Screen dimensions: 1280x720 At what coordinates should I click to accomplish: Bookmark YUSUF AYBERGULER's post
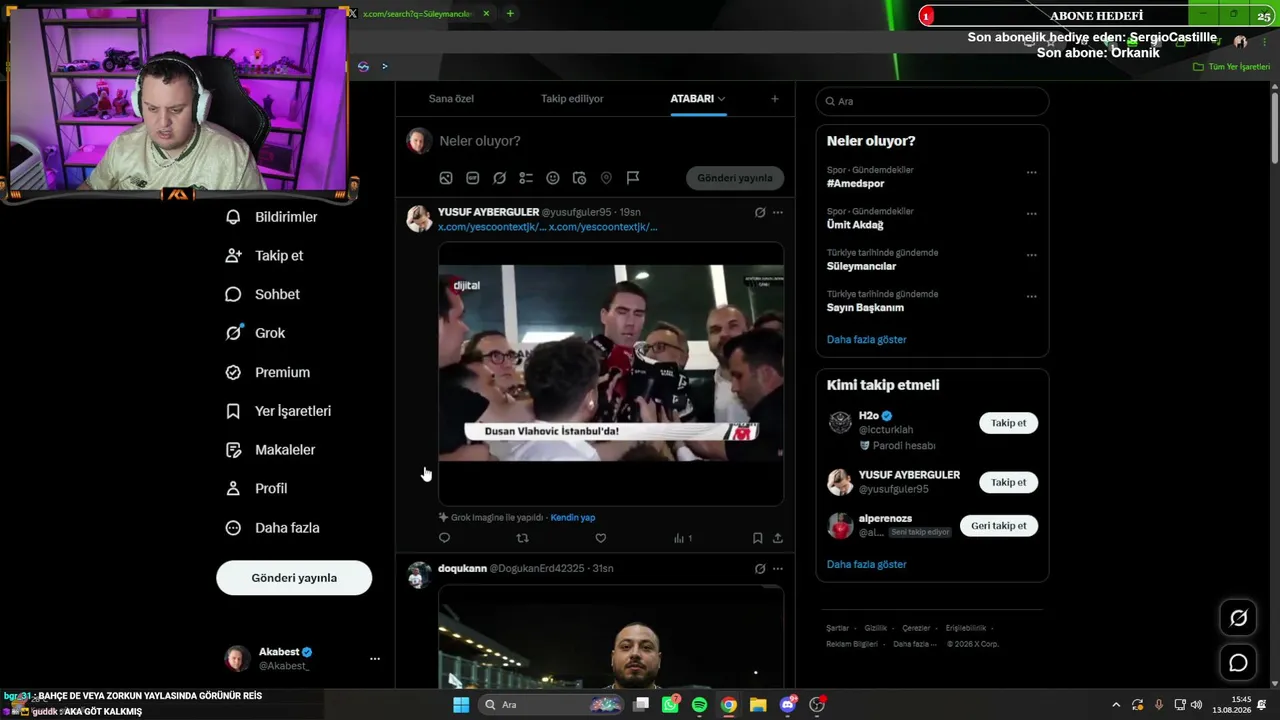click(x=757, y=538)
